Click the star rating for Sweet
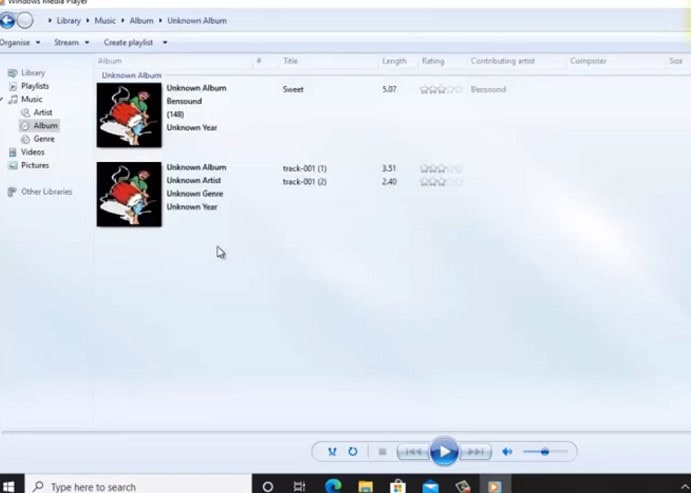Viewport: 691px width, 493px height. pos(441,89)
